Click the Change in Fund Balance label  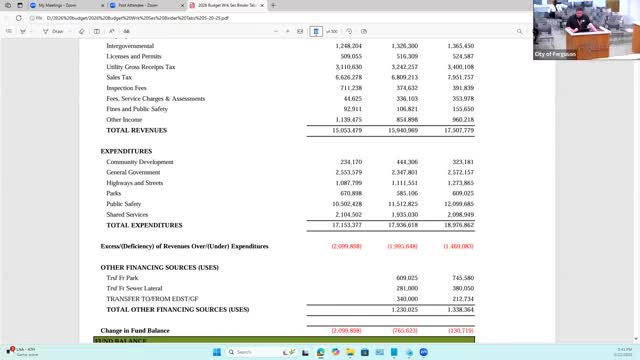135,330
